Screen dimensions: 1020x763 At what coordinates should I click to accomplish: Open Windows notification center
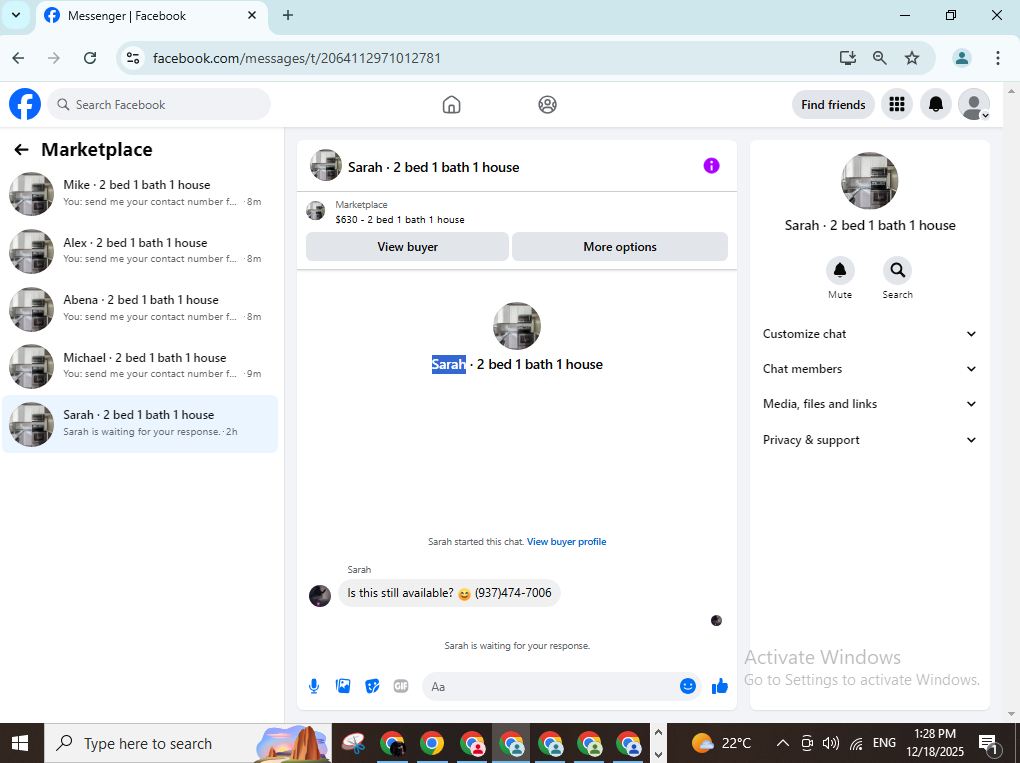(988, 743)
